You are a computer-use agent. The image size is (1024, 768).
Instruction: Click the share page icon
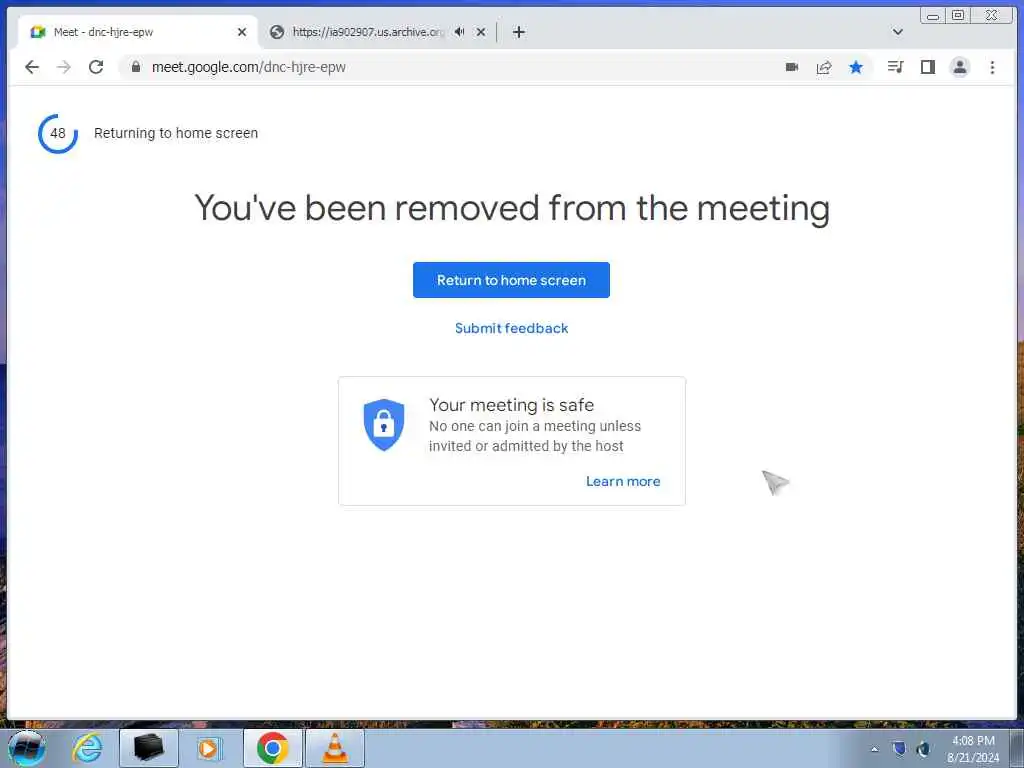coord(824,67)
